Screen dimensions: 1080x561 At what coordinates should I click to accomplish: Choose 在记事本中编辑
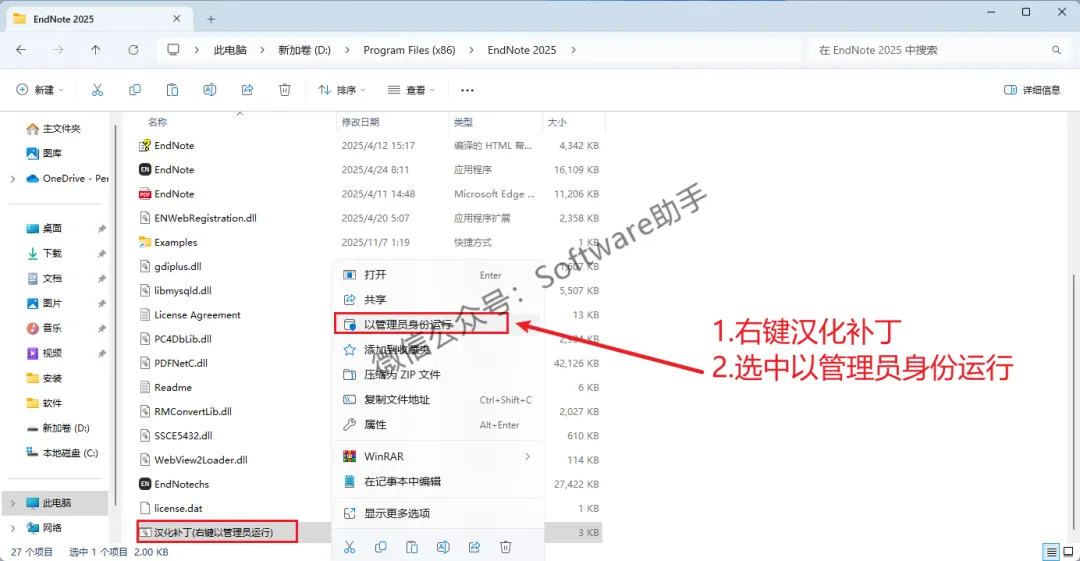pos(438,481)
